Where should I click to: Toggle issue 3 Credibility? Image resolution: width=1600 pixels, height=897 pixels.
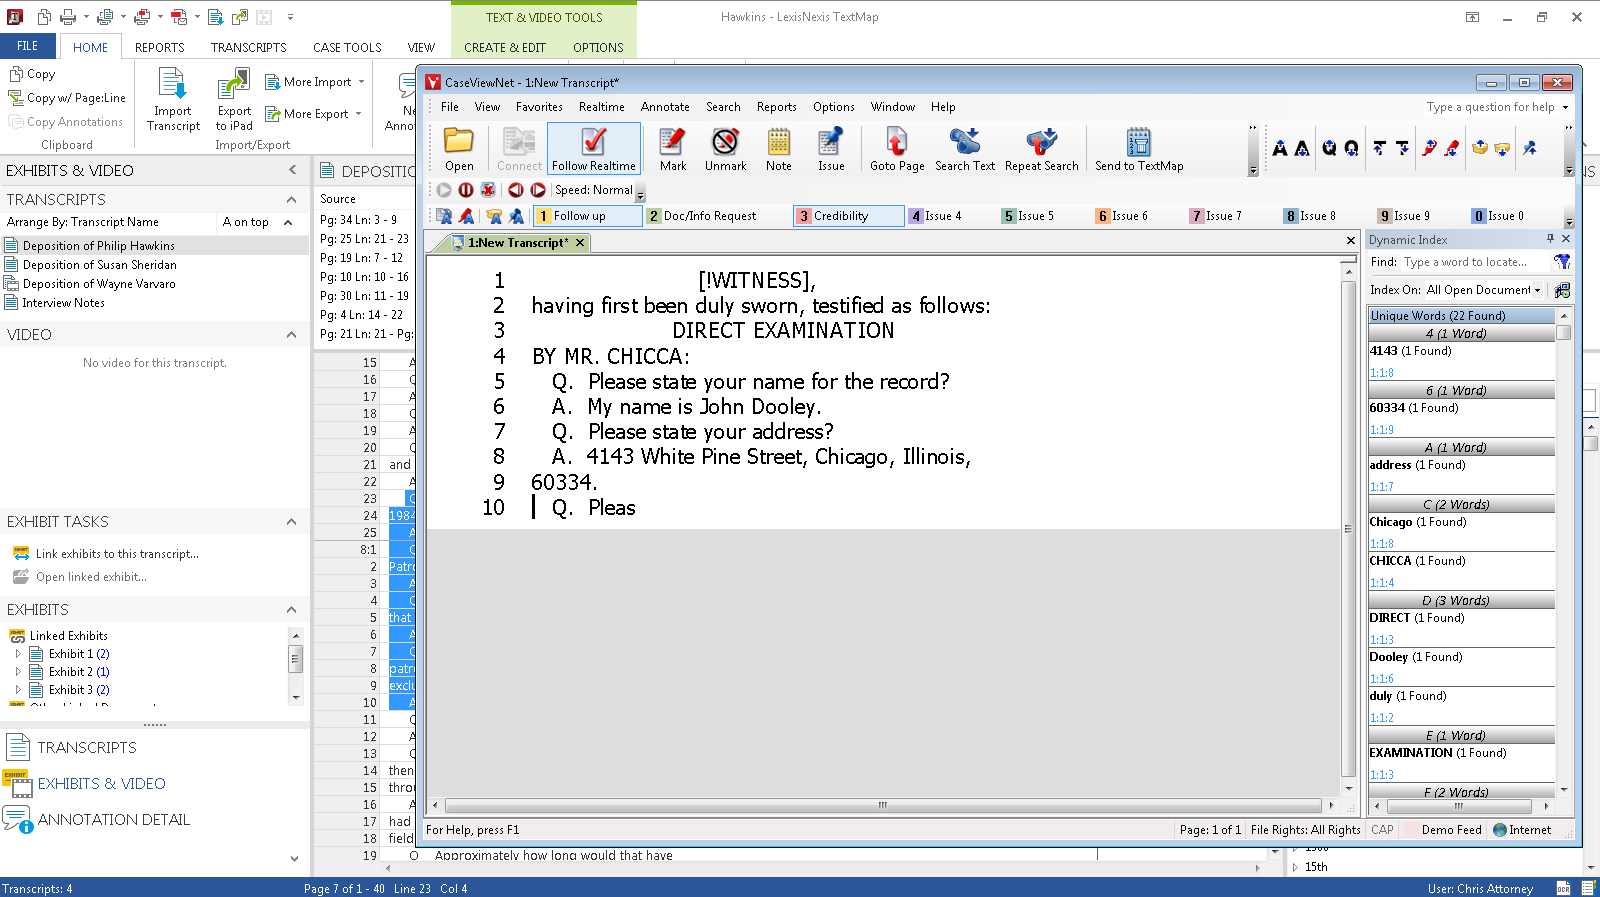[x=848, y=216]
